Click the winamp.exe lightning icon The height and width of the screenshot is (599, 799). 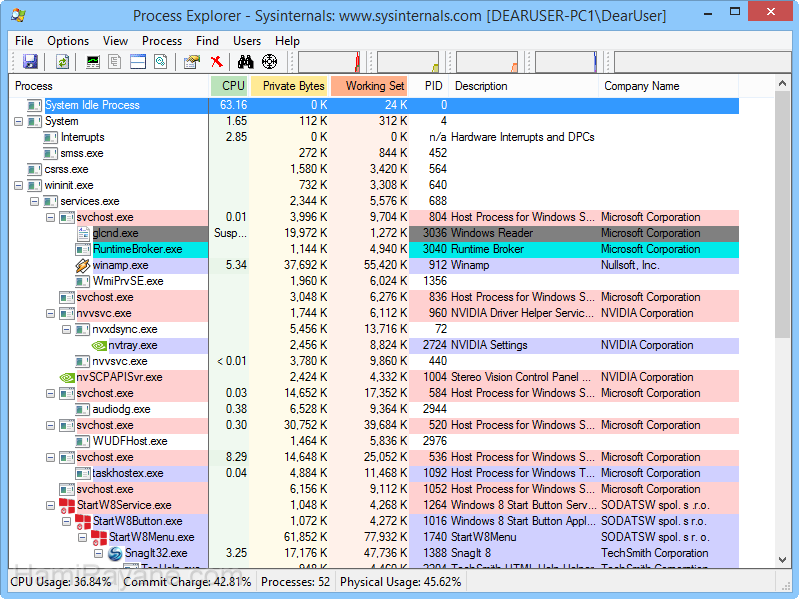click(x=82, y=265)
